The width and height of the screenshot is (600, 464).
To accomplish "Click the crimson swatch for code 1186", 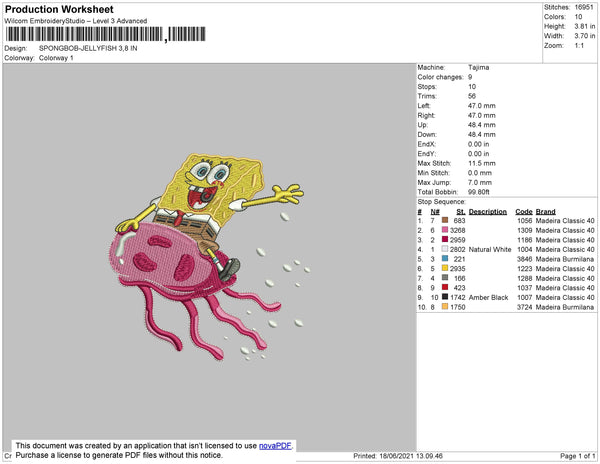I will pyautogui.click(x=445, y=239).
